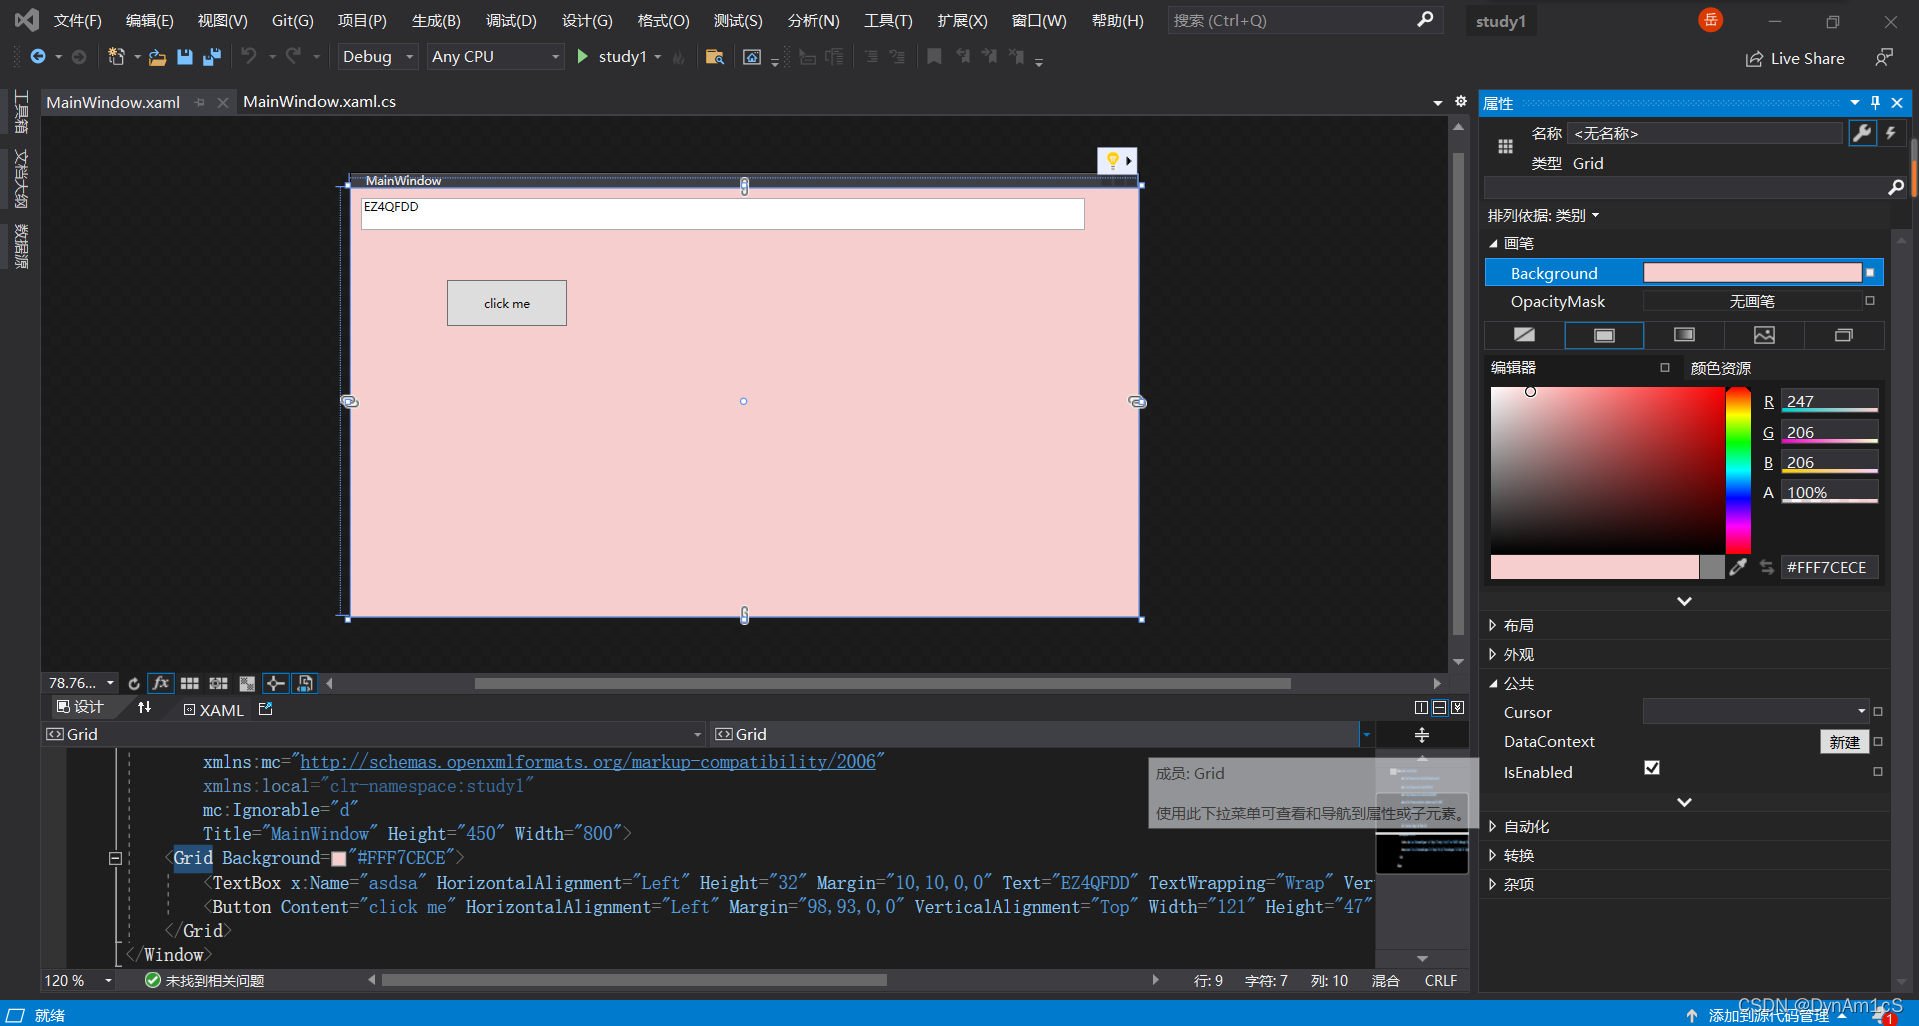This screenshot has height=1026, width=1919.
Task: Collapse the 公共 common section
Action: tap(1493, 684)
